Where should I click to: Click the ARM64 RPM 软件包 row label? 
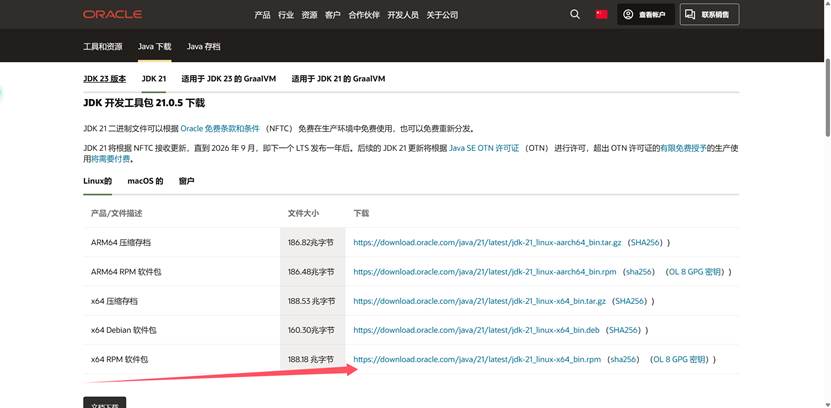click(126, 272)
